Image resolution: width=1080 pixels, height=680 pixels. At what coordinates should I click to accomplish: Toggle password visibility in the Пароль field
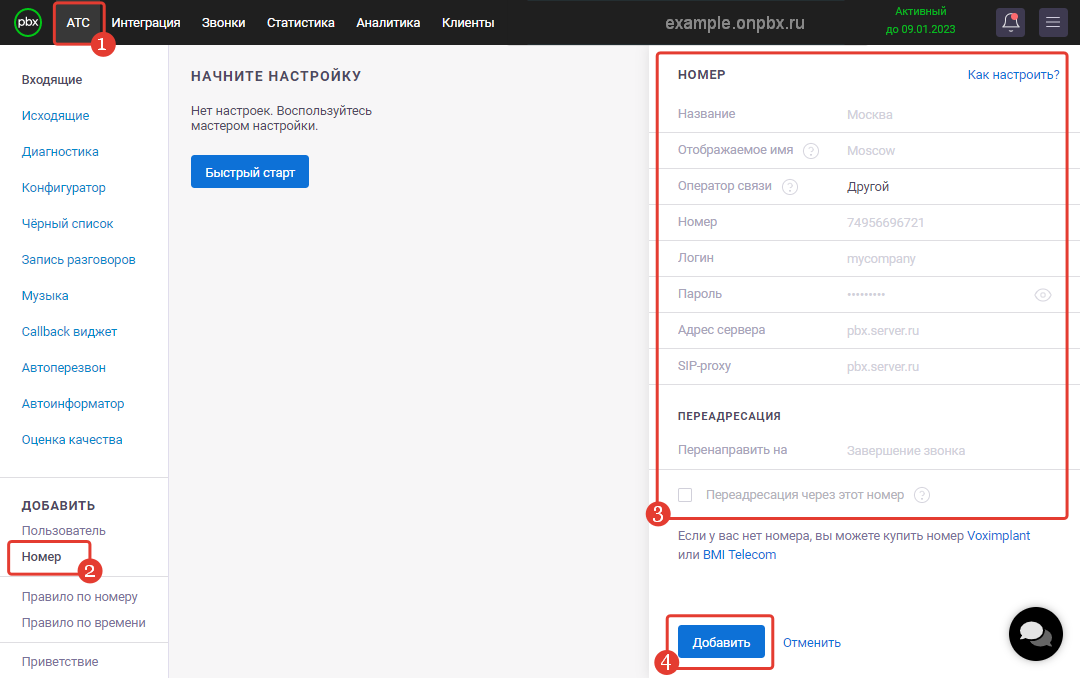(x=1043, y=294)
